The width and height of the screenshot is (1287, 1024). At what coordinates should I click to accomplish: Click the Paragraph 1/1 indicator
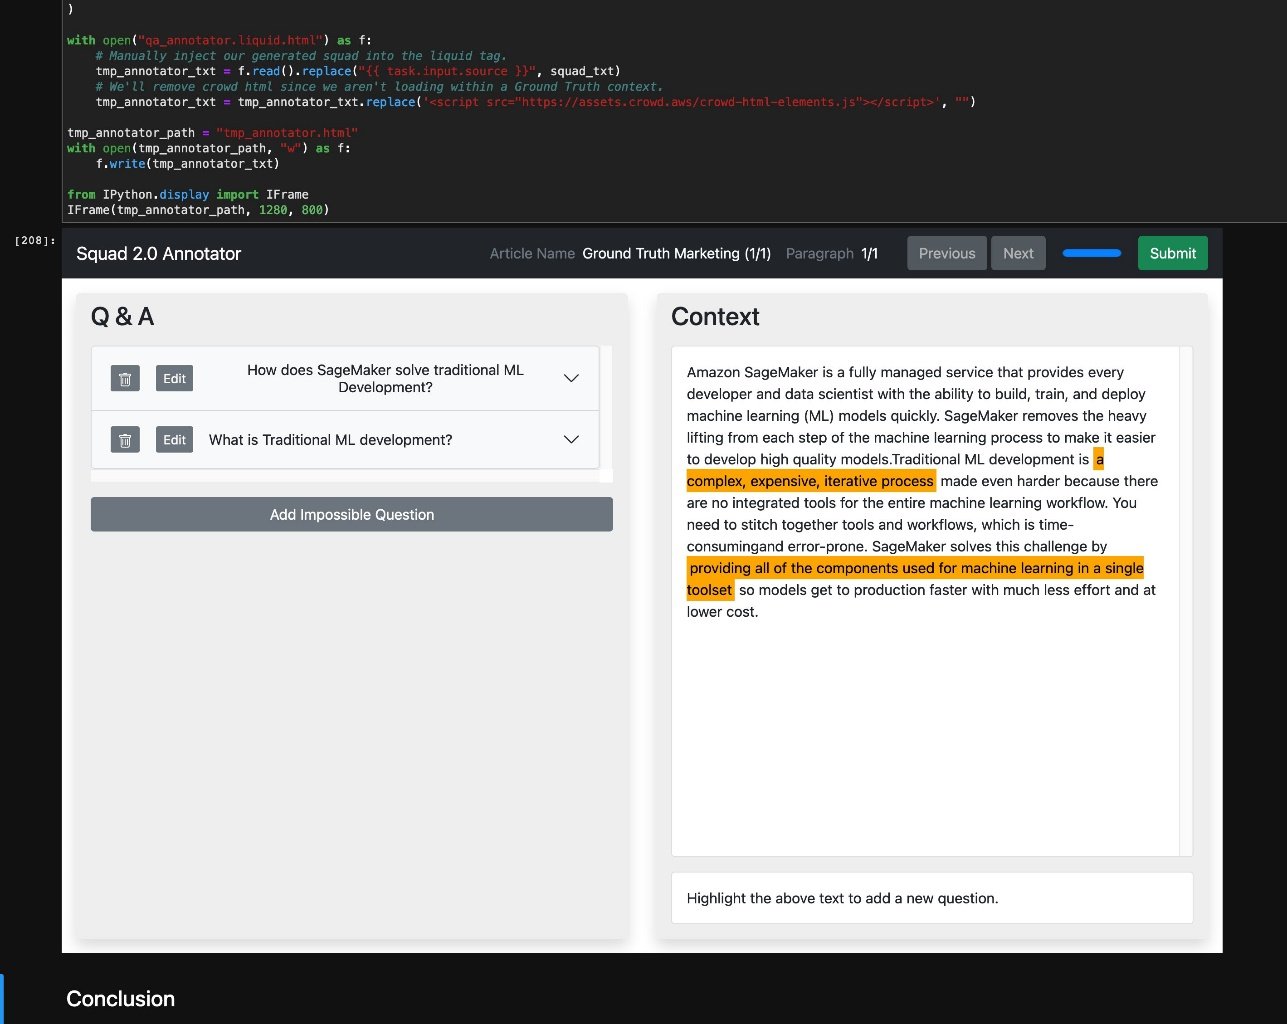832,254
